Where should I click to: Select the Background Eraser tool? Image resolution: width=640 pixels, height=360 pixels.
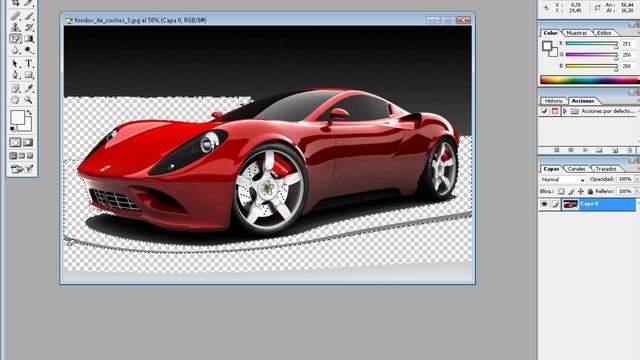click(x=16, y=39)
